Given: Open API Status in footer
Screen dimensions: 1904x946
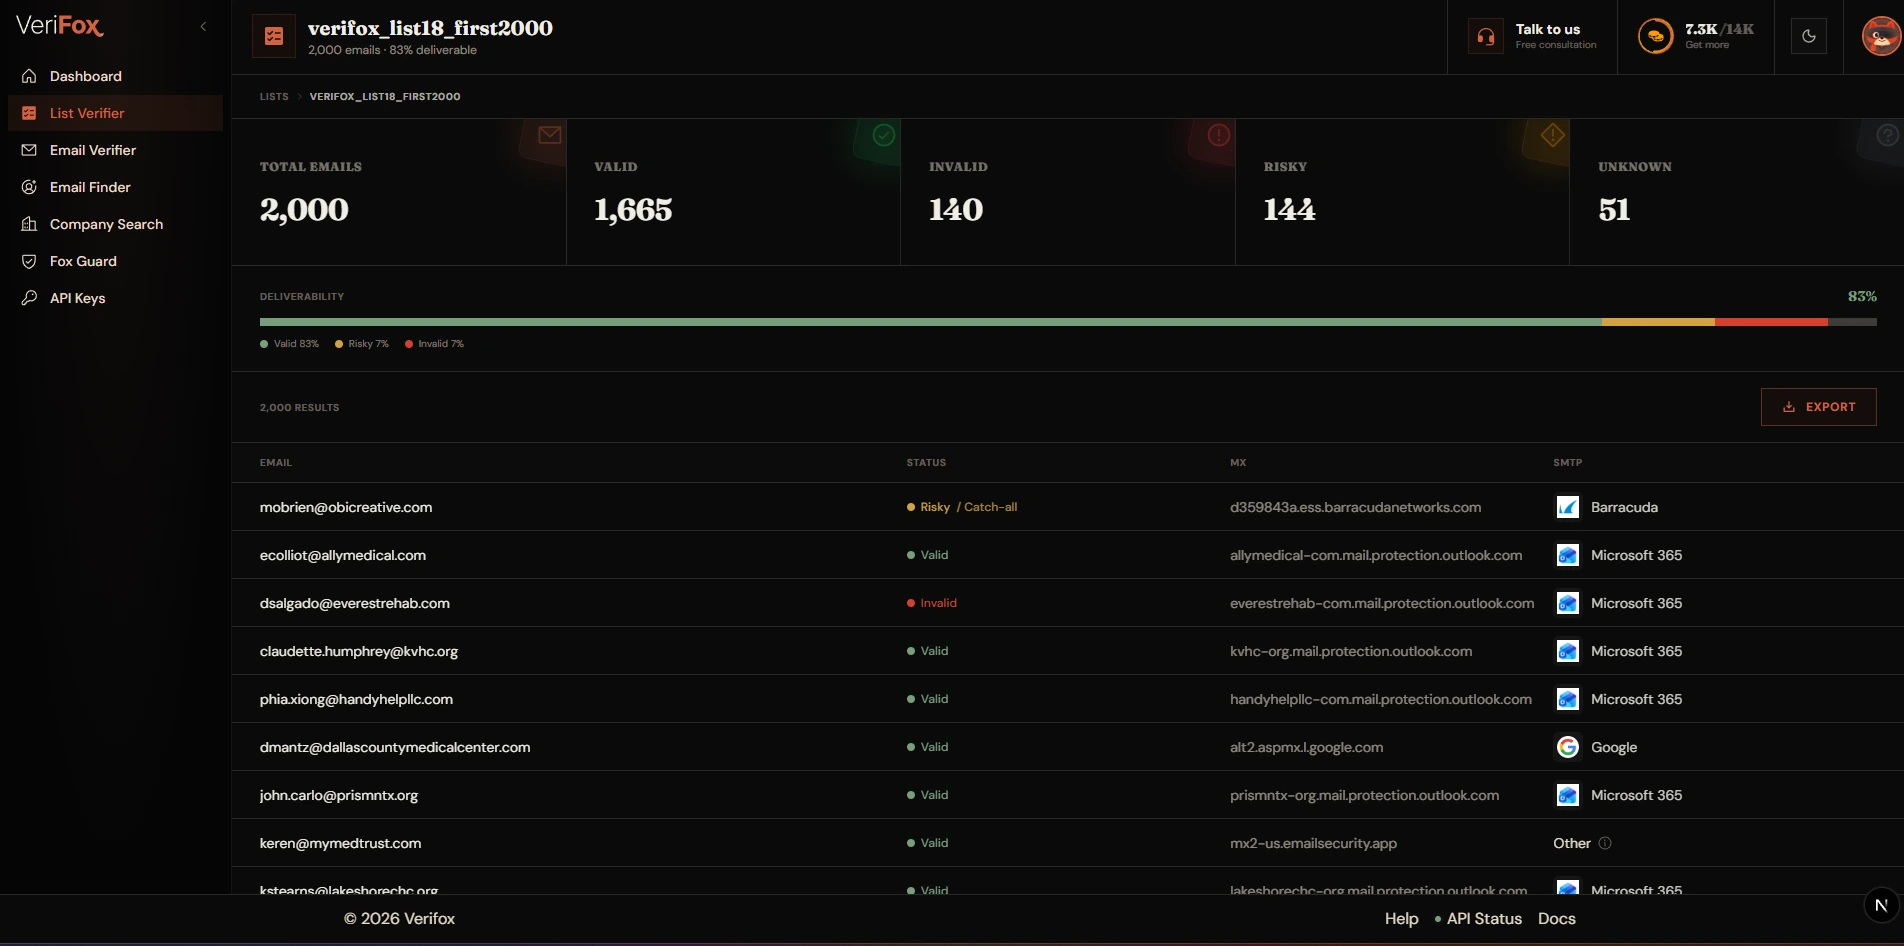Looking at the screenshot, I should pos(1478,918).
